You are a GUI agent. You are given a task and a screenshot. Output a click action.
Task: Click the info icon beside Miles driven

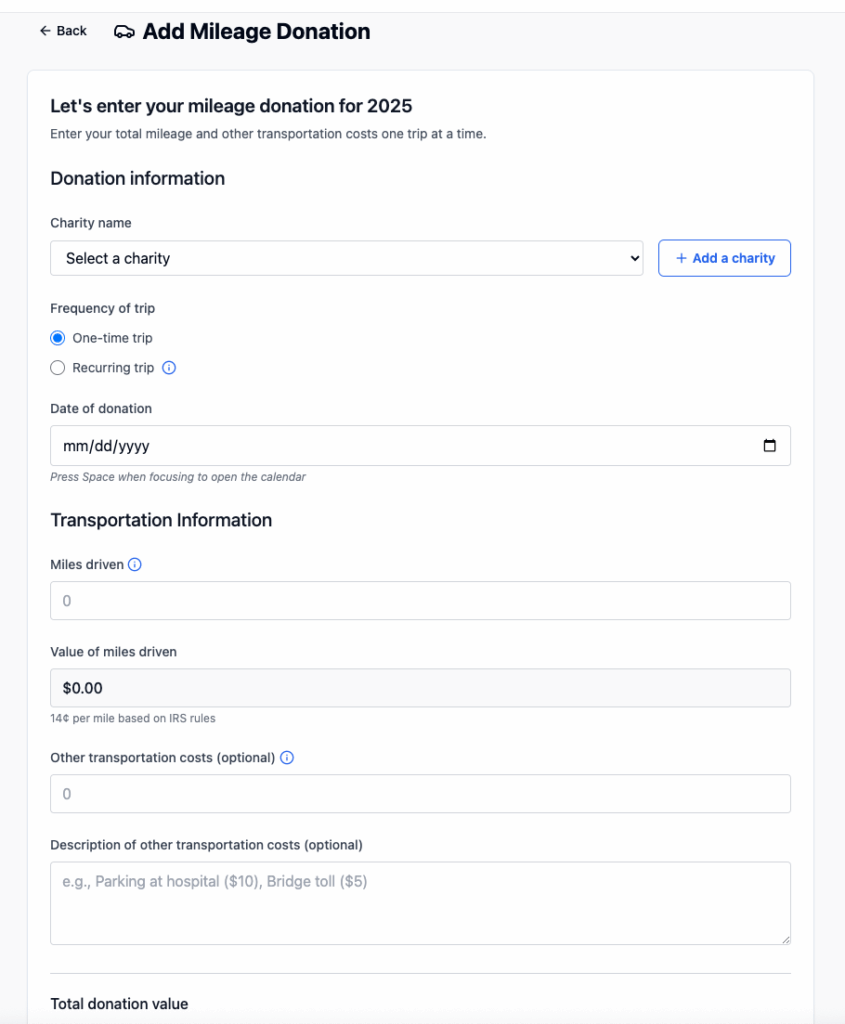click(x=135, y=565)
